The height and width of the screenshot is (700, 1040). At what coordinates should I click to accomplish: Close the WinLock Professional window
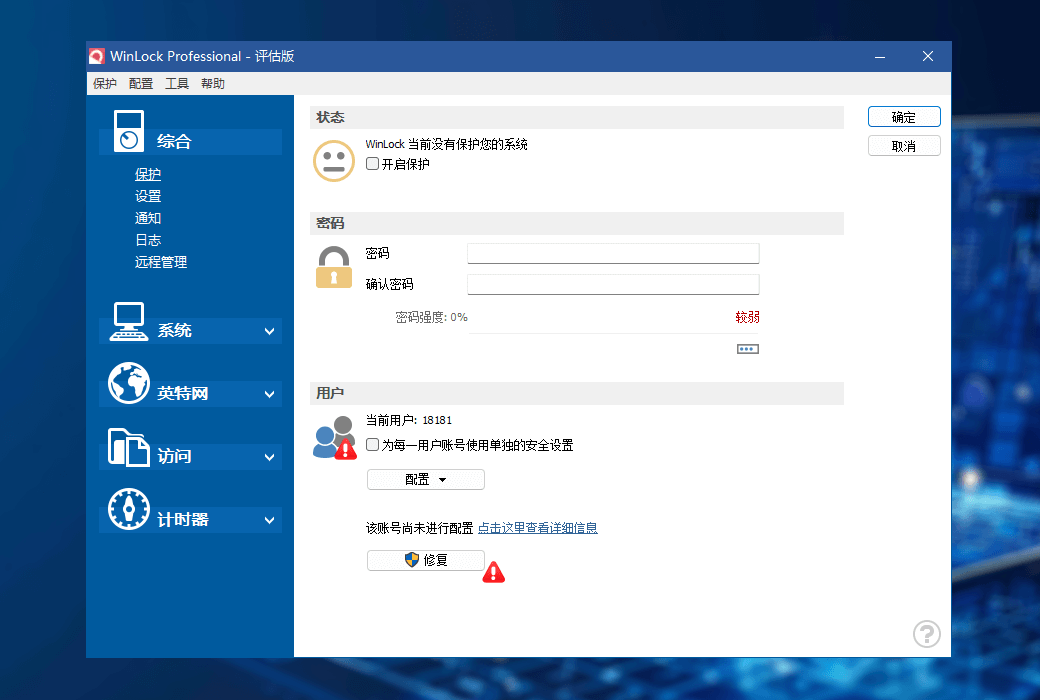coord(928,56)
